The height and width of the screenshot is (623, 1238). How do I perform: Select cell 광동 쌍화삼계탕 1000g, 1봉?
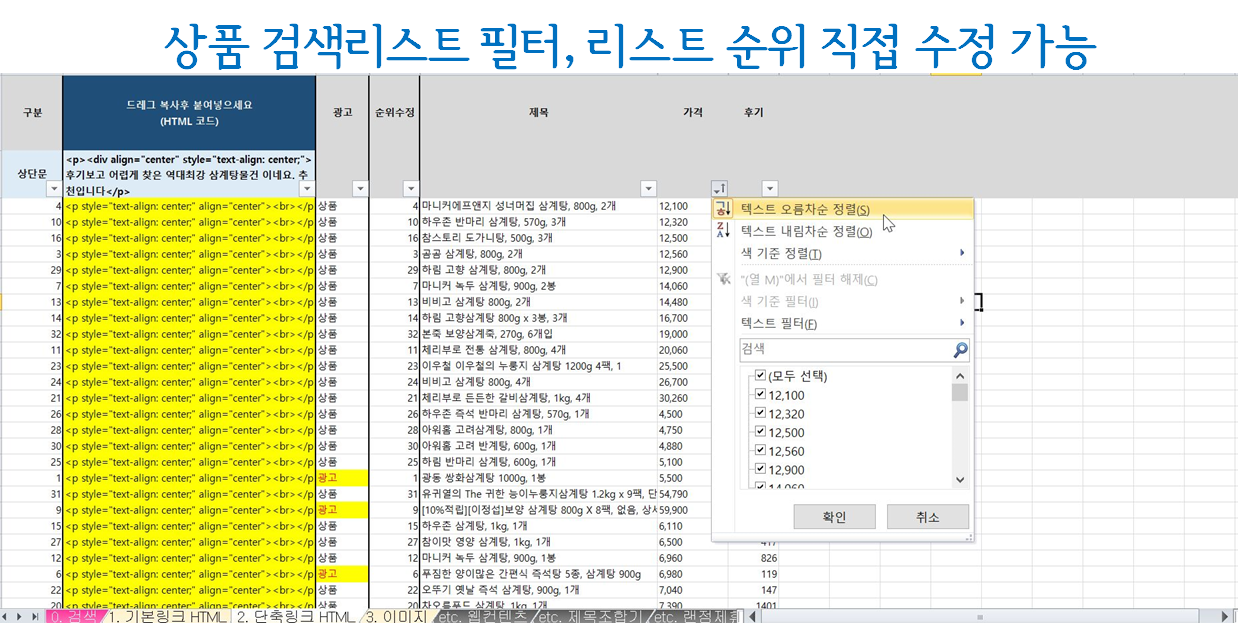pyautogui.click(x=538, y=478)
